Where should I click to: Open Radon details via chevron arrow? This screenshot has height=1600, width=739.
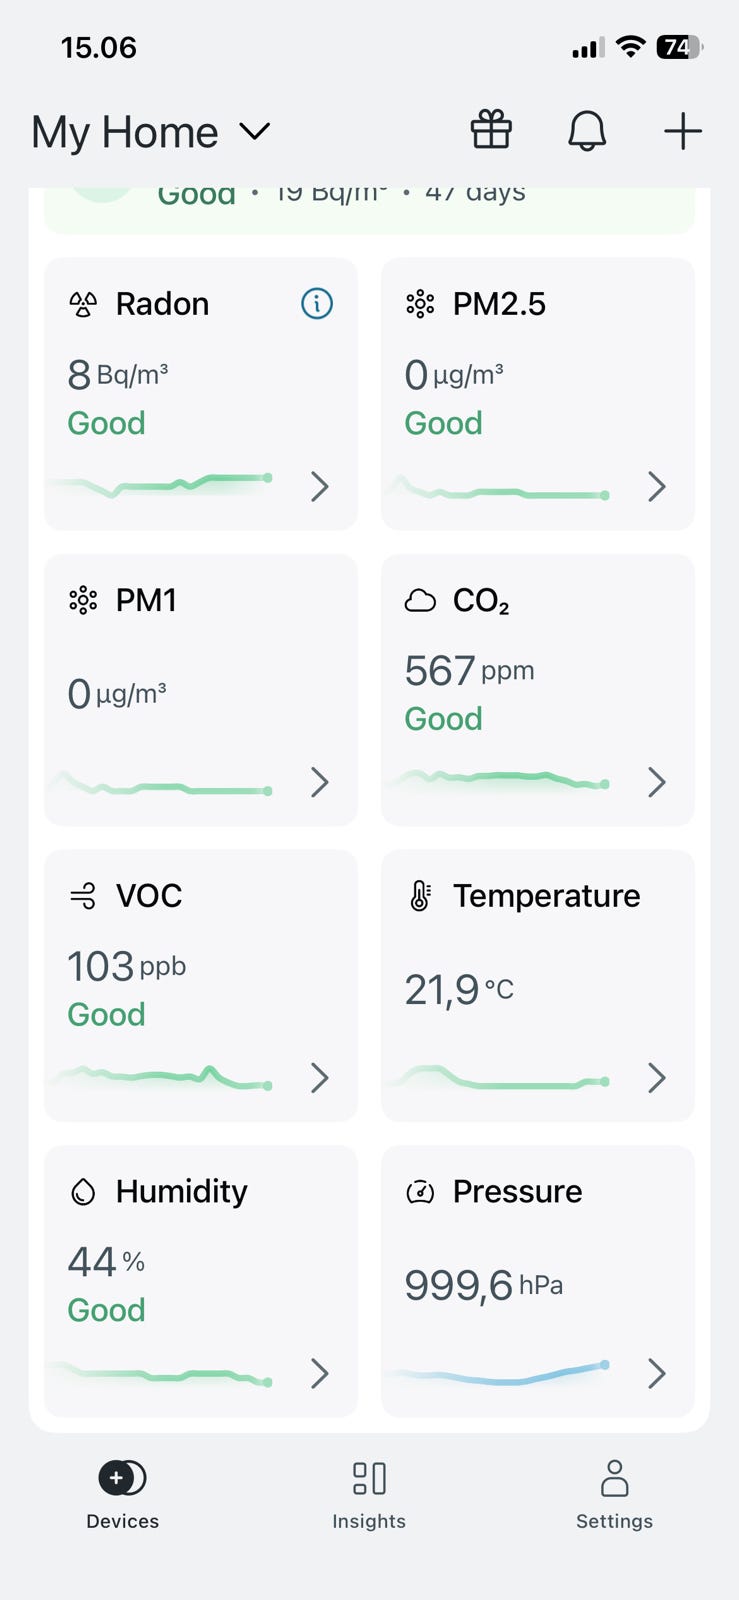[x=320, y=486]
